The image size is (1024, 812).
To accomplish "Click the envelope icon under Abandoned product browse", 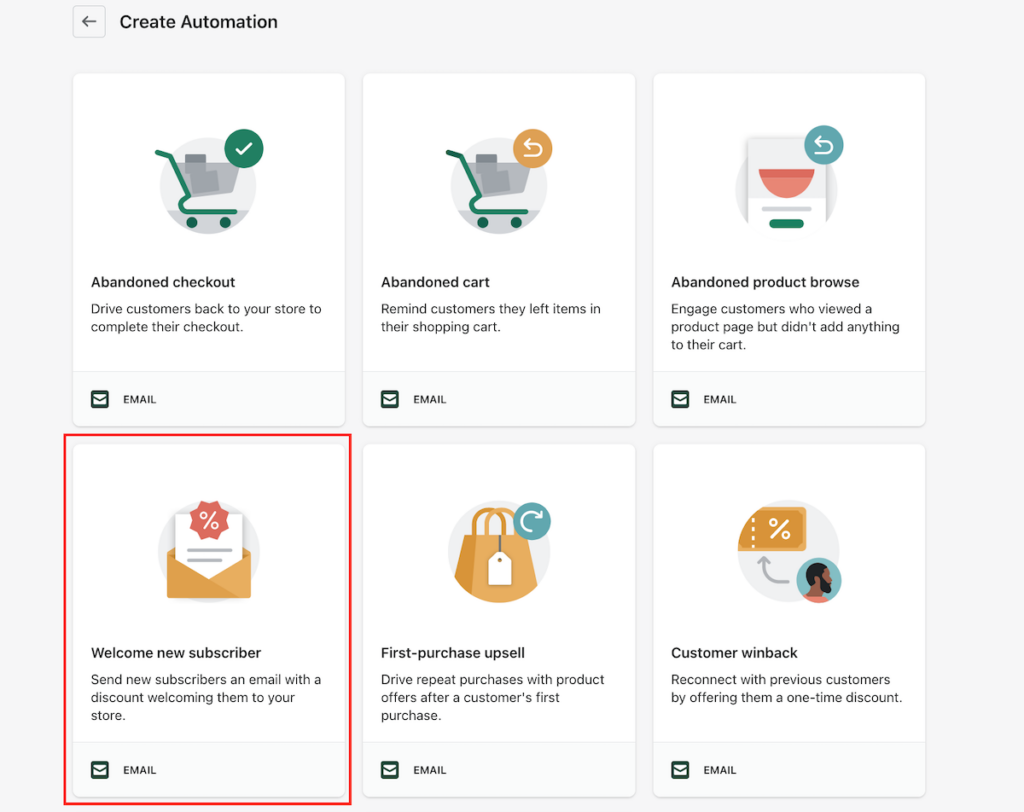I will click(680, 399).
